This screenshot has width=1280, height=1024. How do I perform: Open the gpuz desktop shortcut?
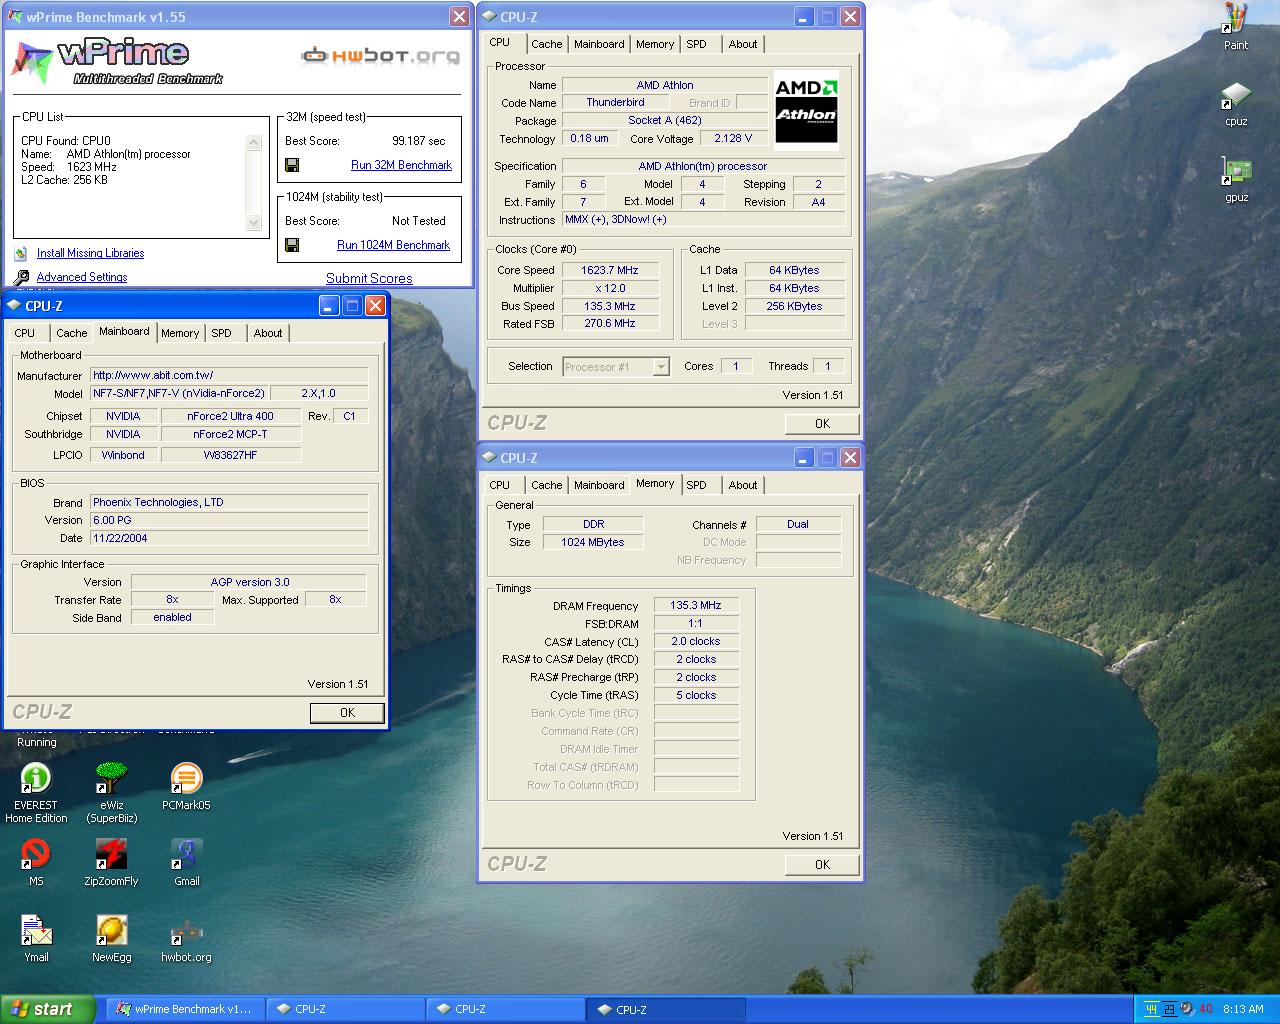click(1236, 179)
